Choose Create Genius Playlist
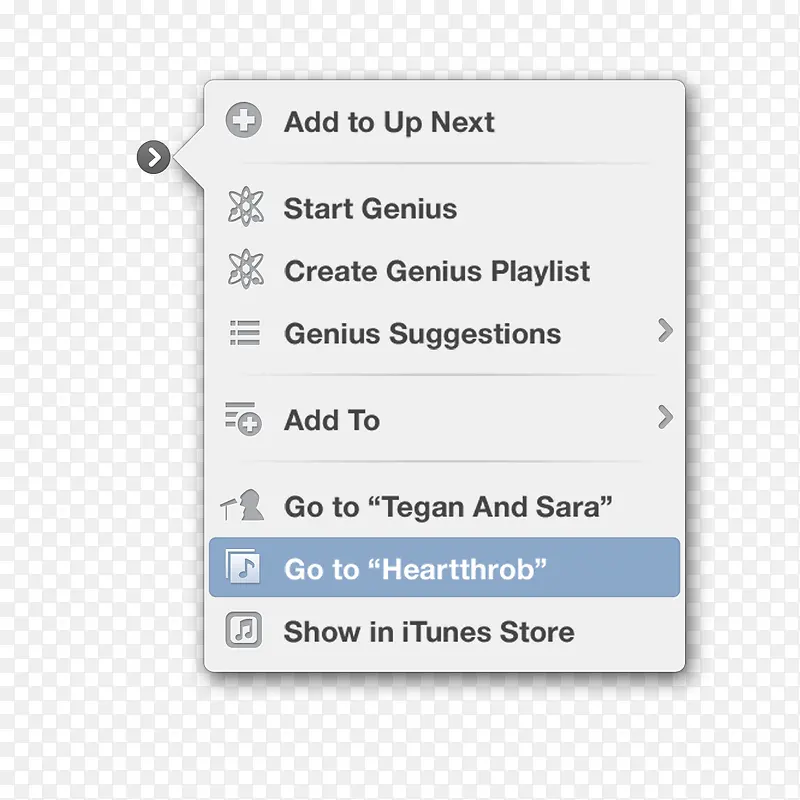This screenshot has width=800, height=800. point(437,272)
